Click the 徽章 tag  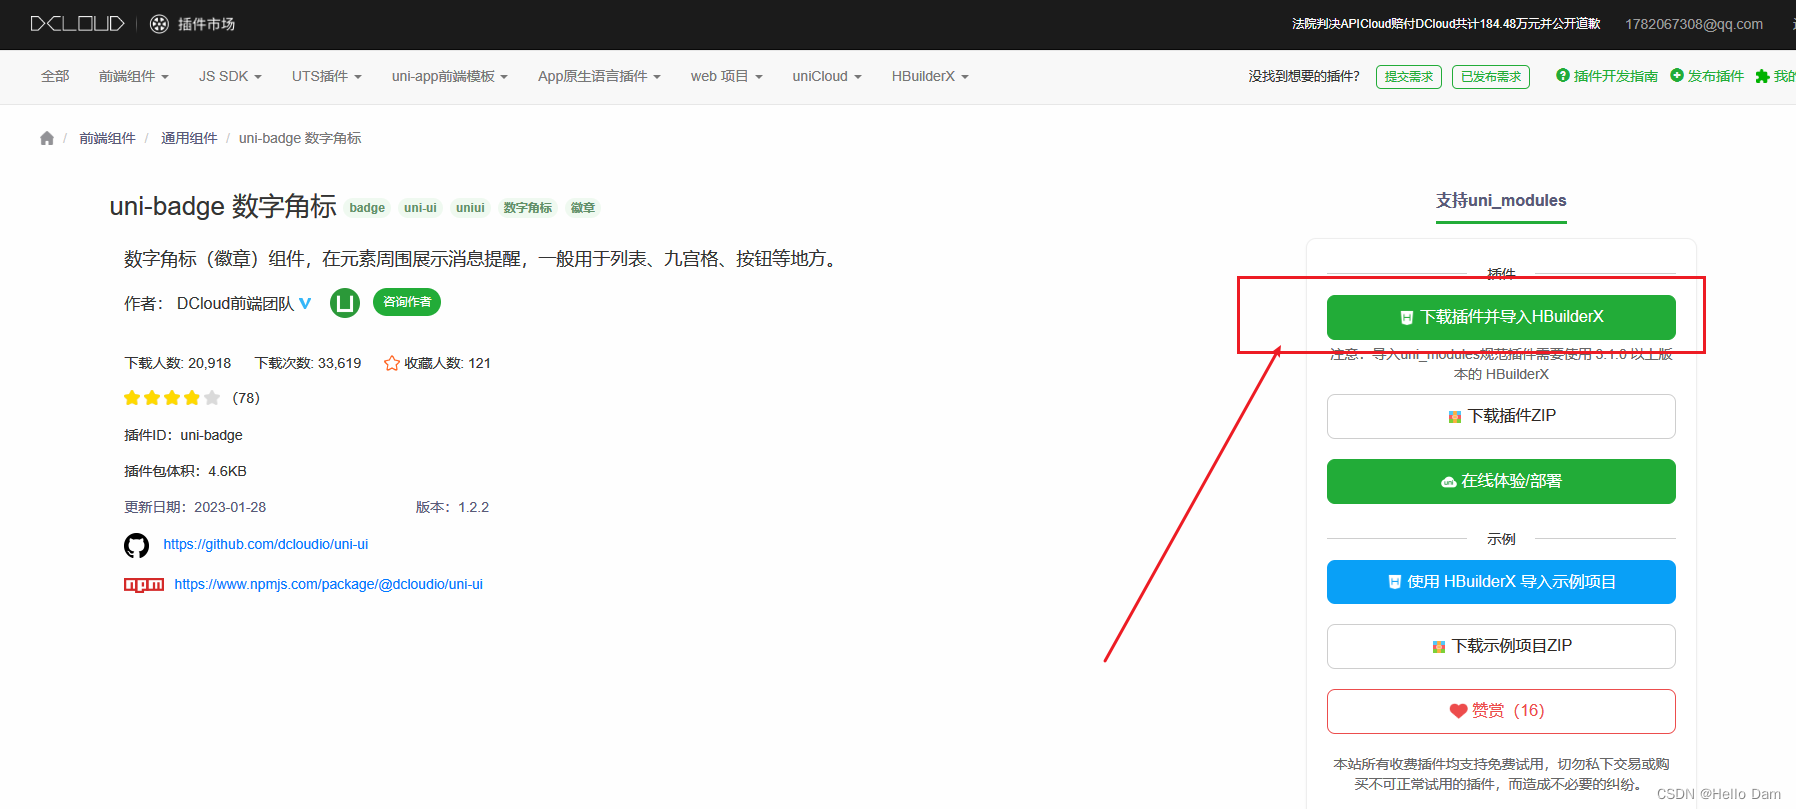tap(583, 208)
